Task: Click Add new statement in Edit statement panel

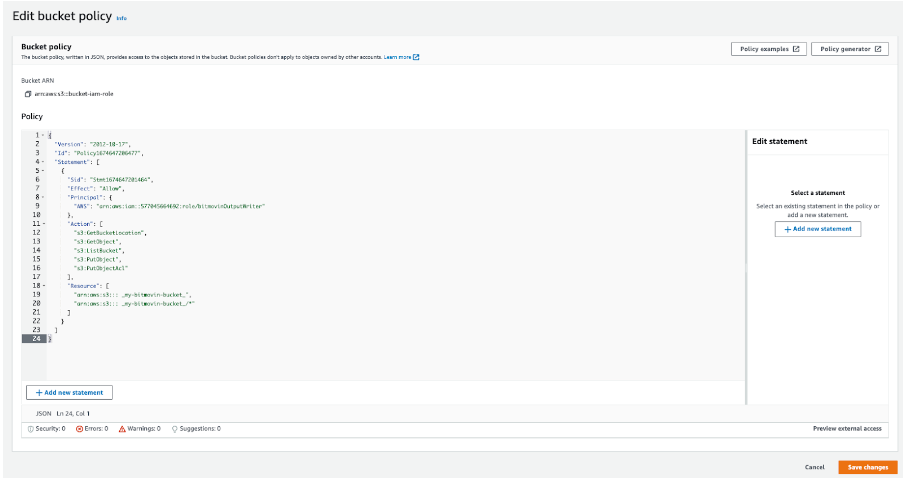Action: tap(818, 229)
